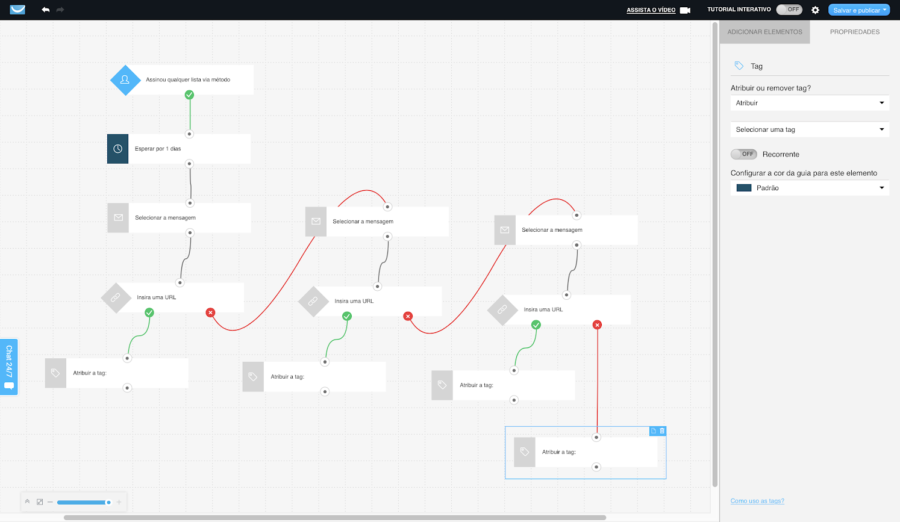This screenshot has width=900, height=522.
Task: Open the Salvar e publicar dropdown button
Action: click(859, 10)
